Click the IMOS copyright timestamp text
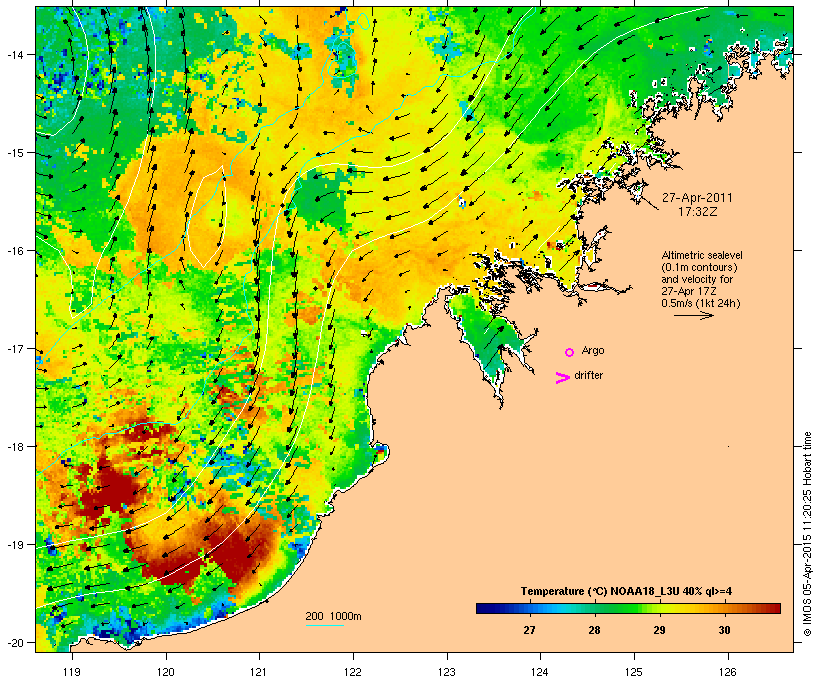820x680 pixels. [807, 534]
